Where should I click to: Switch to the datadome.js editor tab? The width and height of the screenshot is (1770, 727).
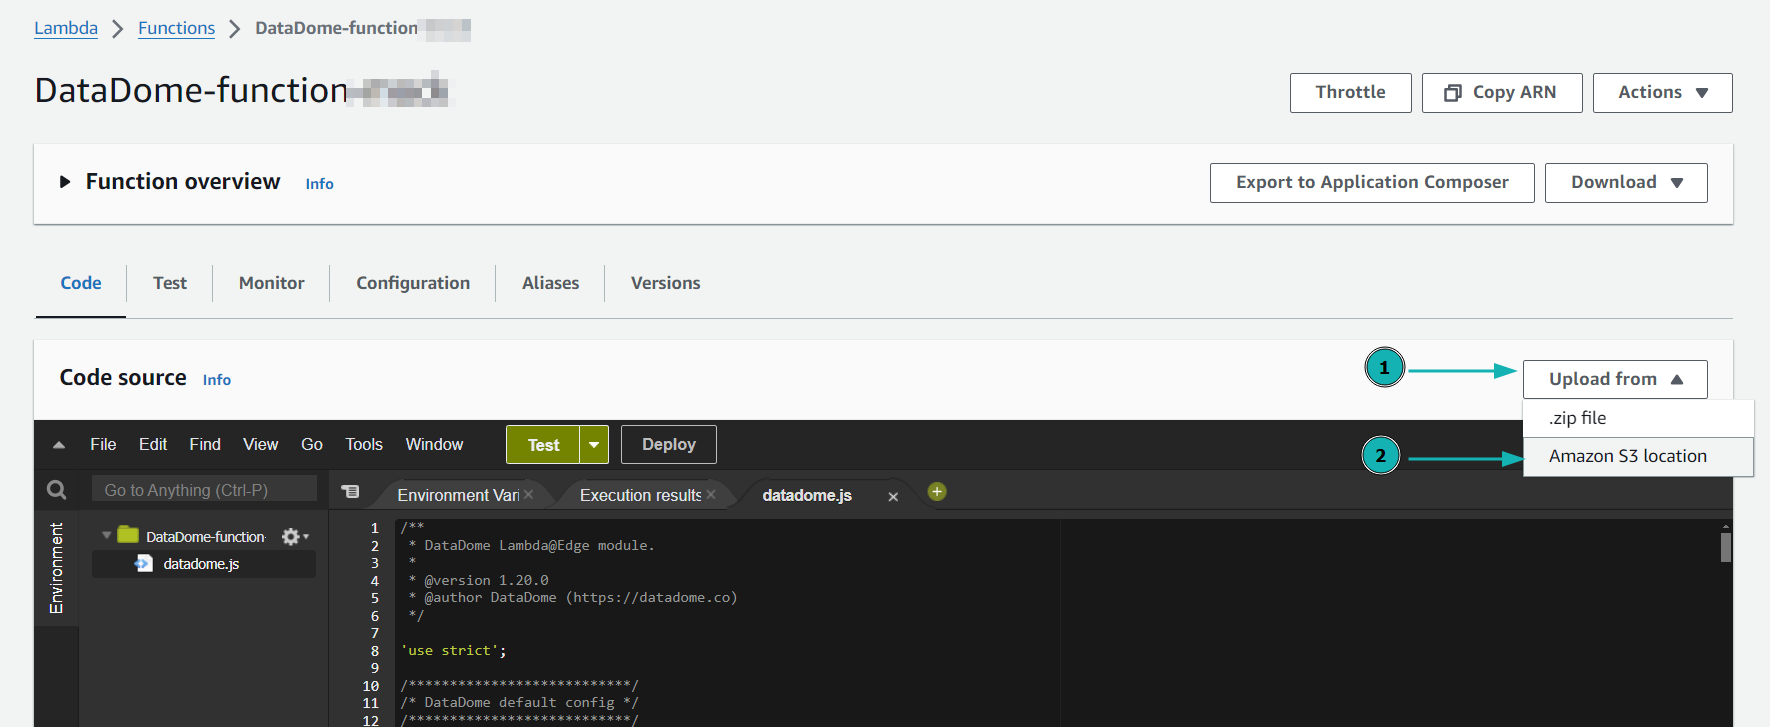click(x=807, y=495)
